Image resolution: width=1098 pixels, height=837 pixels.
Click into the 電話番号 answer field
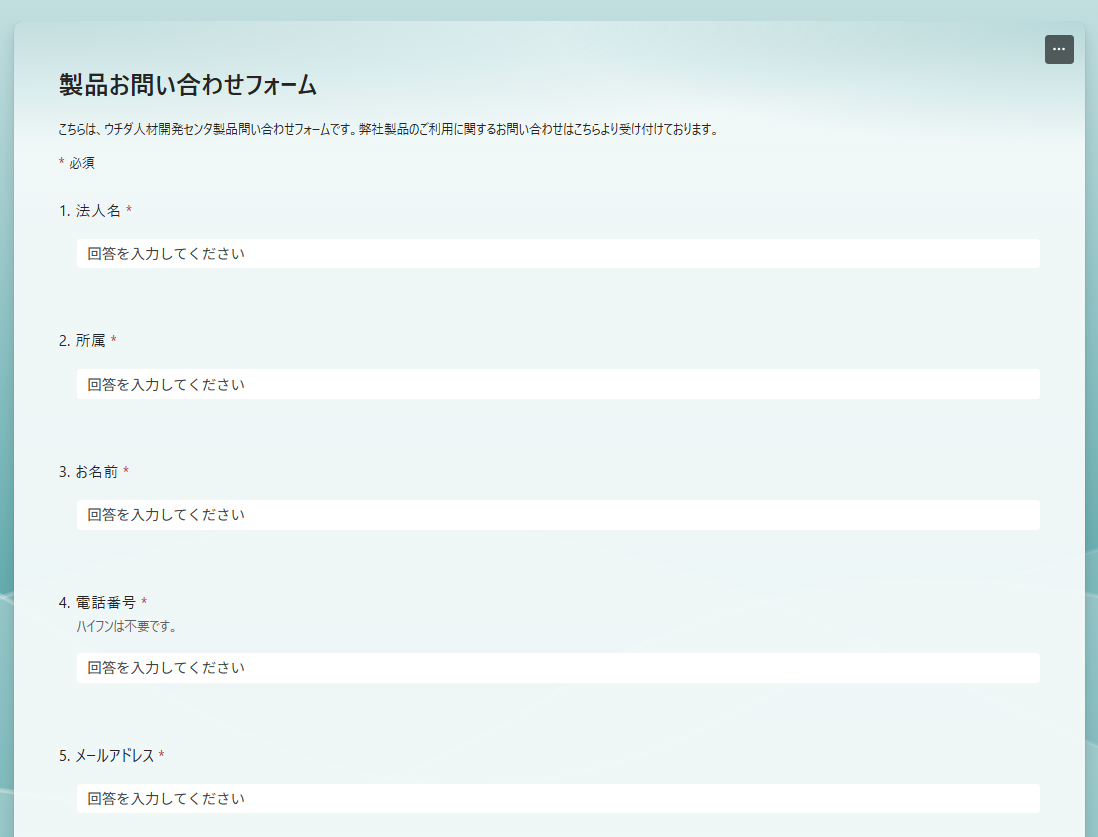tap(558, 668)
